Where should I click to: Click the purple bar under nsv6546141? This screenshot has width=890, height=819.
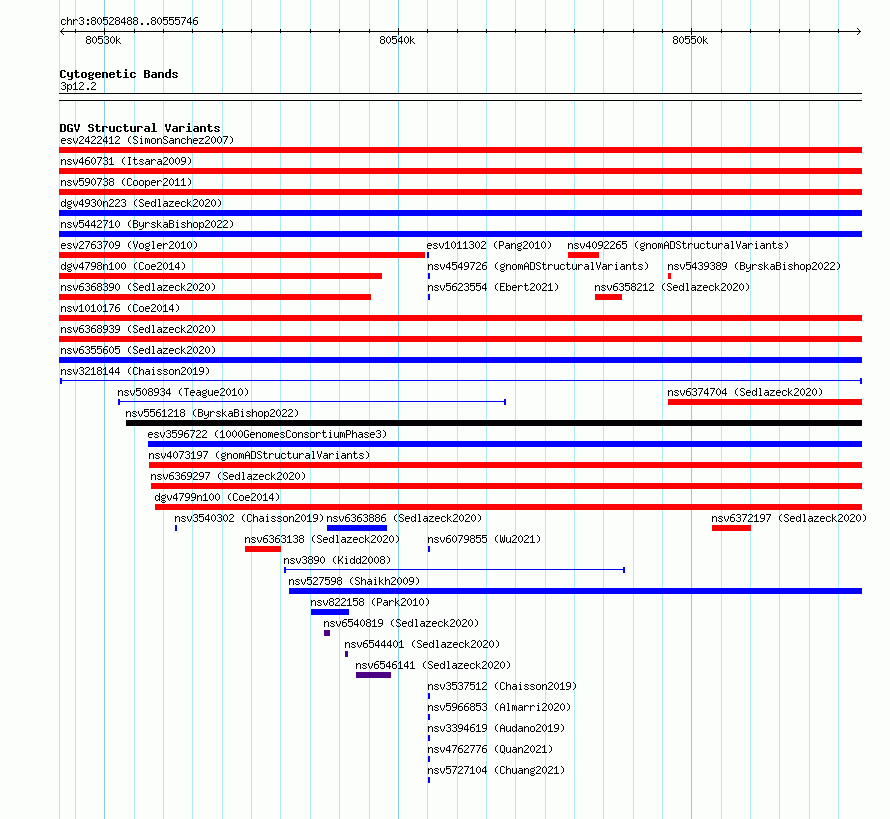[x=373, y=675]
